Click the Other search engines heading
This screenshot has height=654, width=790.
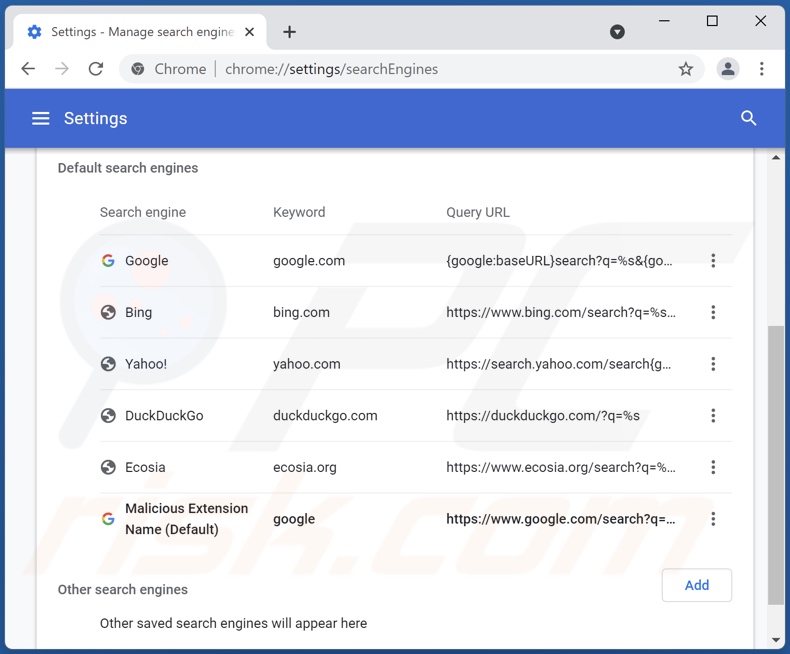pyautogui.click(x=122, y=590)
